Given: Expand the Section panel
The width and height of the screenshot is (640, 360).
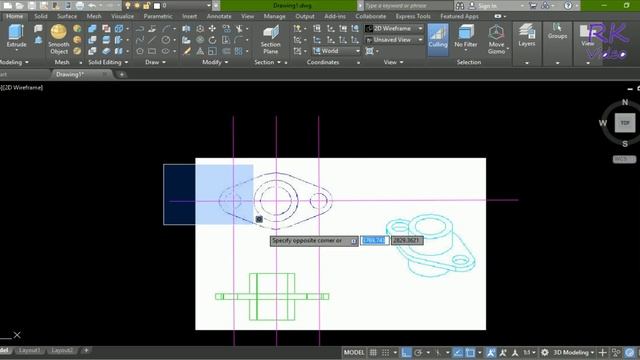Looking at the screenshot, I should (x=267, y=62).
